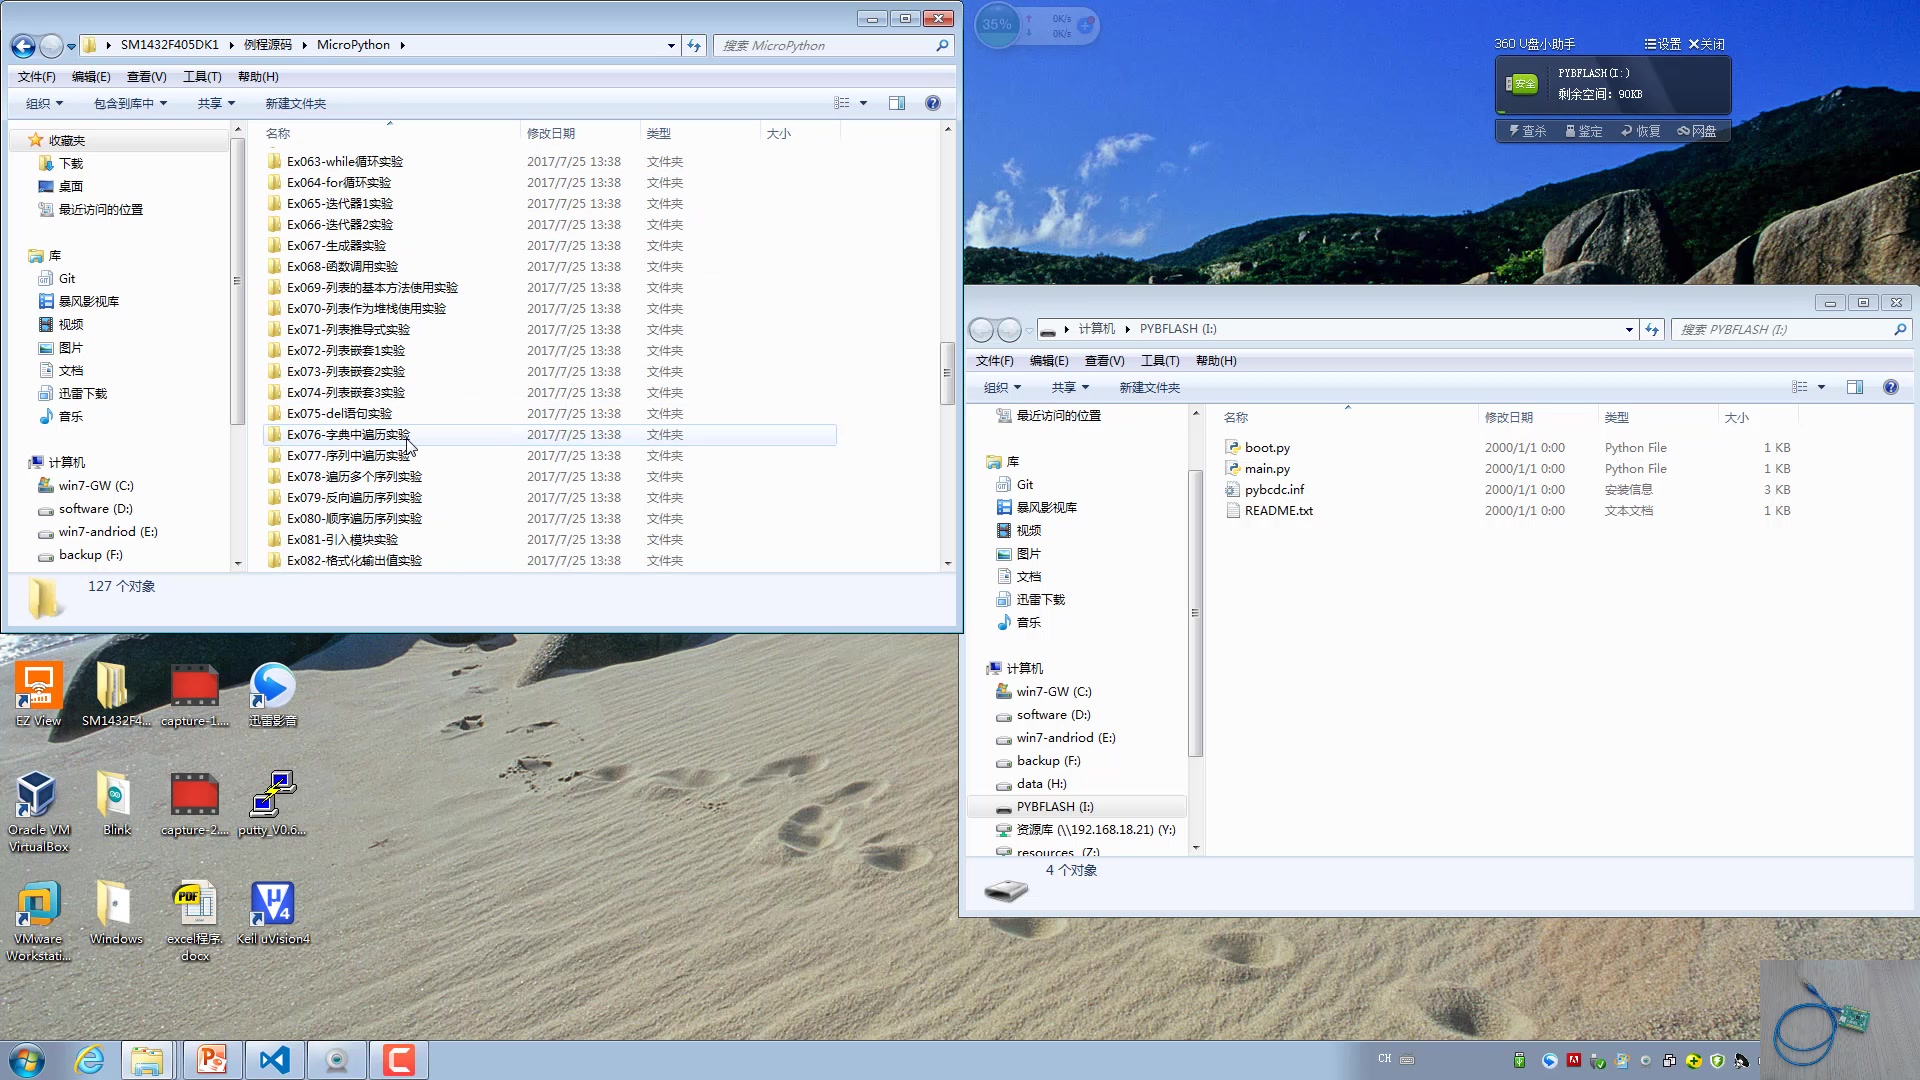Toggle preview pane in PYBFLASH window
This screenshot has height=1080, width=1920.
(x=1855, y=387)
